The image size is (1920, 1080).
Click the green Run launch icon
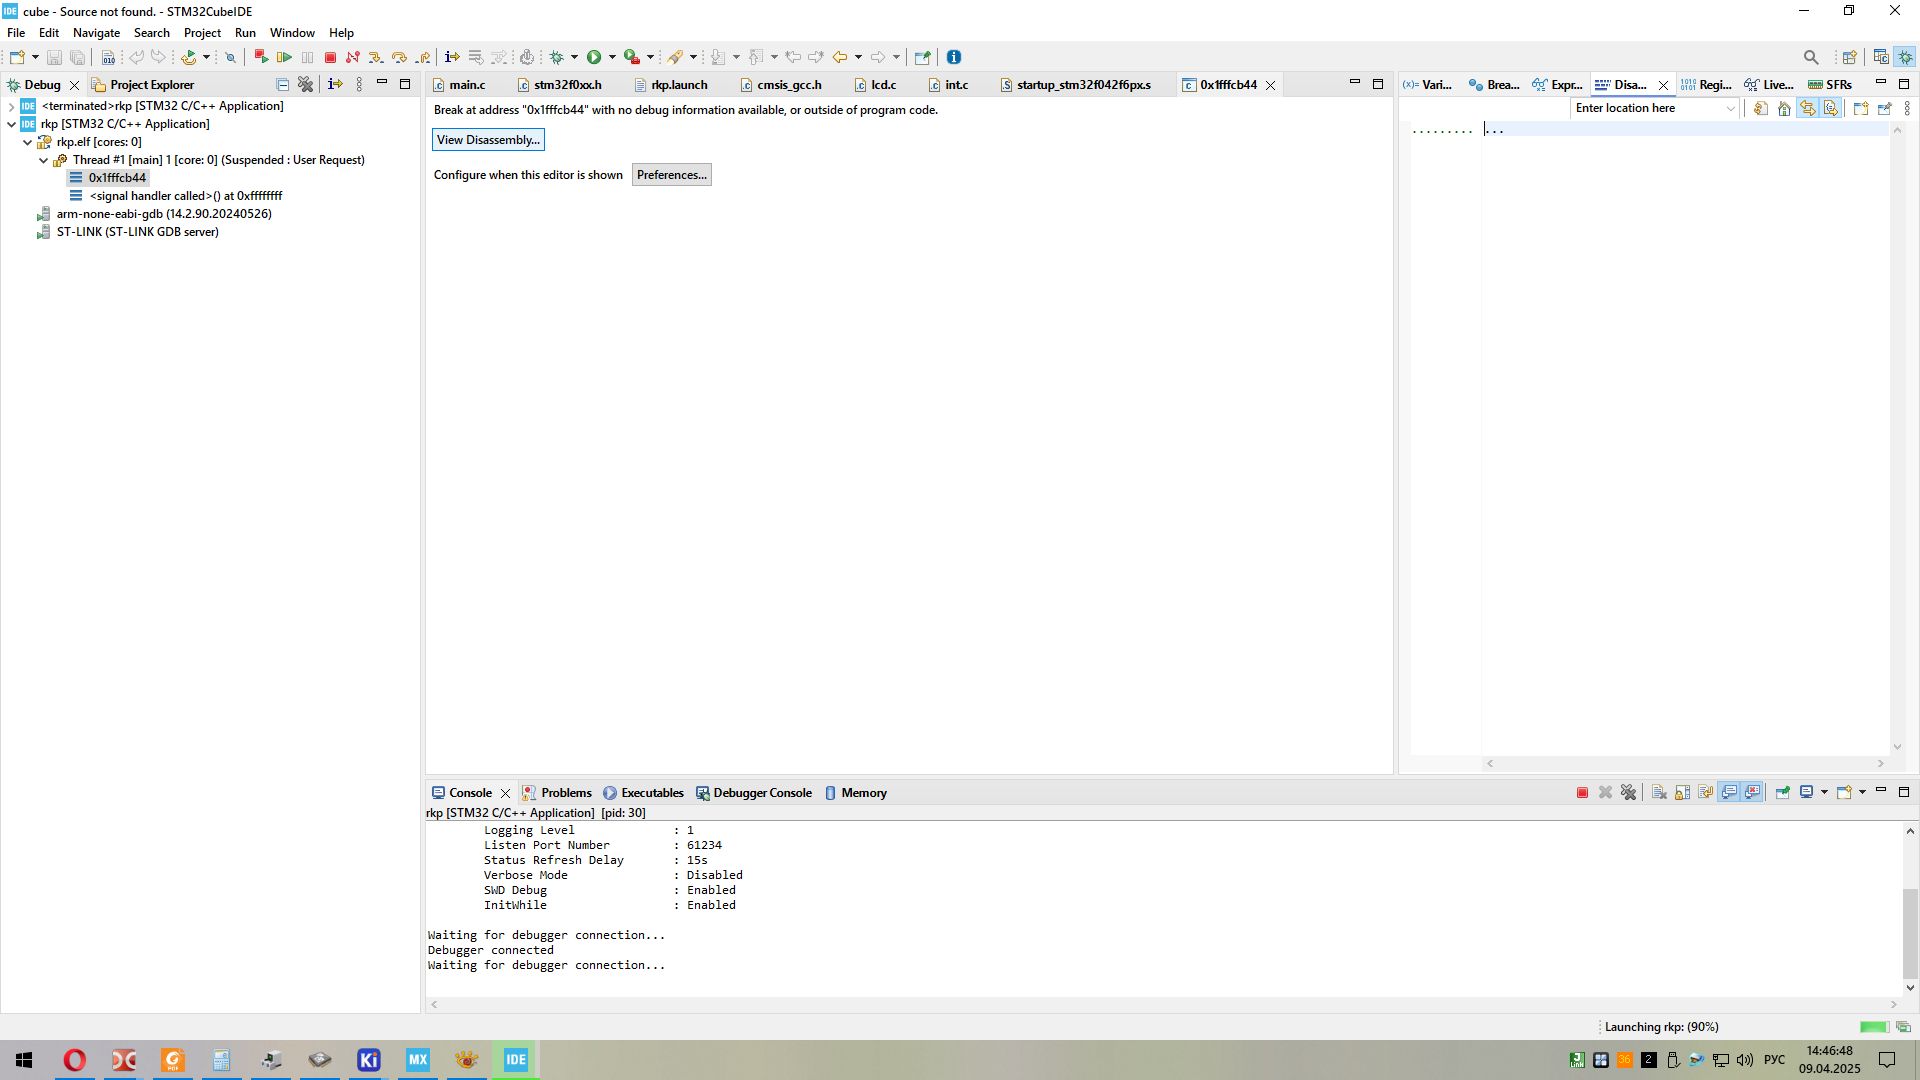pos(594,57)
